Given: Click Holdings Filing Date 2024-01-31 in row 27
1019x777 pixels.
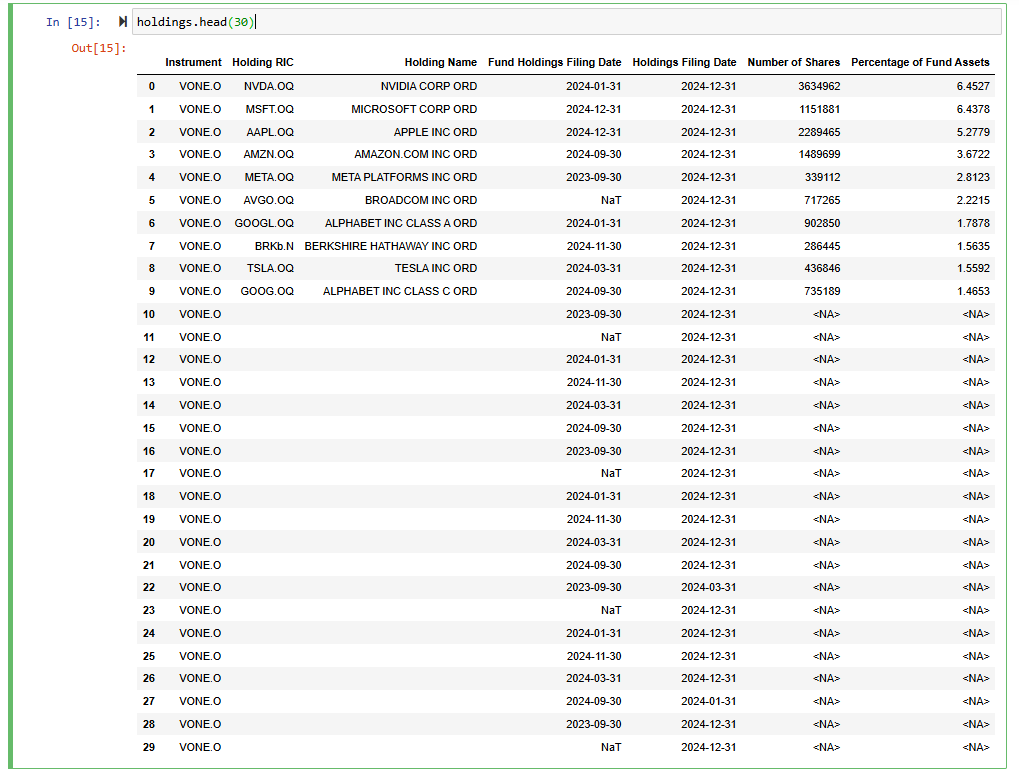Looking at the screenshot, I should pyautogui.click(x=708, y=702).
